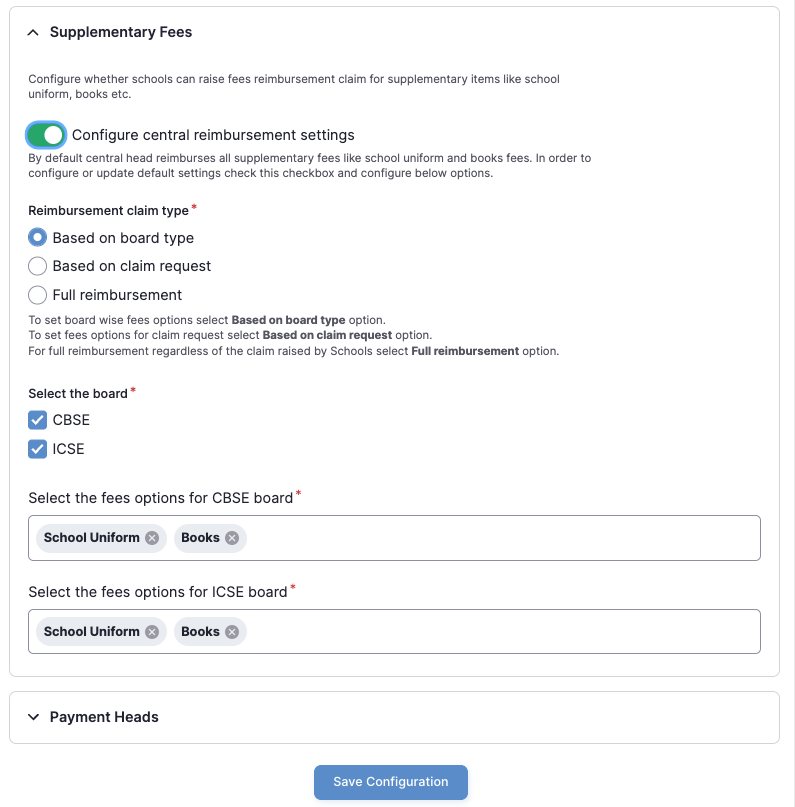Click Configure central reimbursement settings label

click(x=213, y=135)
